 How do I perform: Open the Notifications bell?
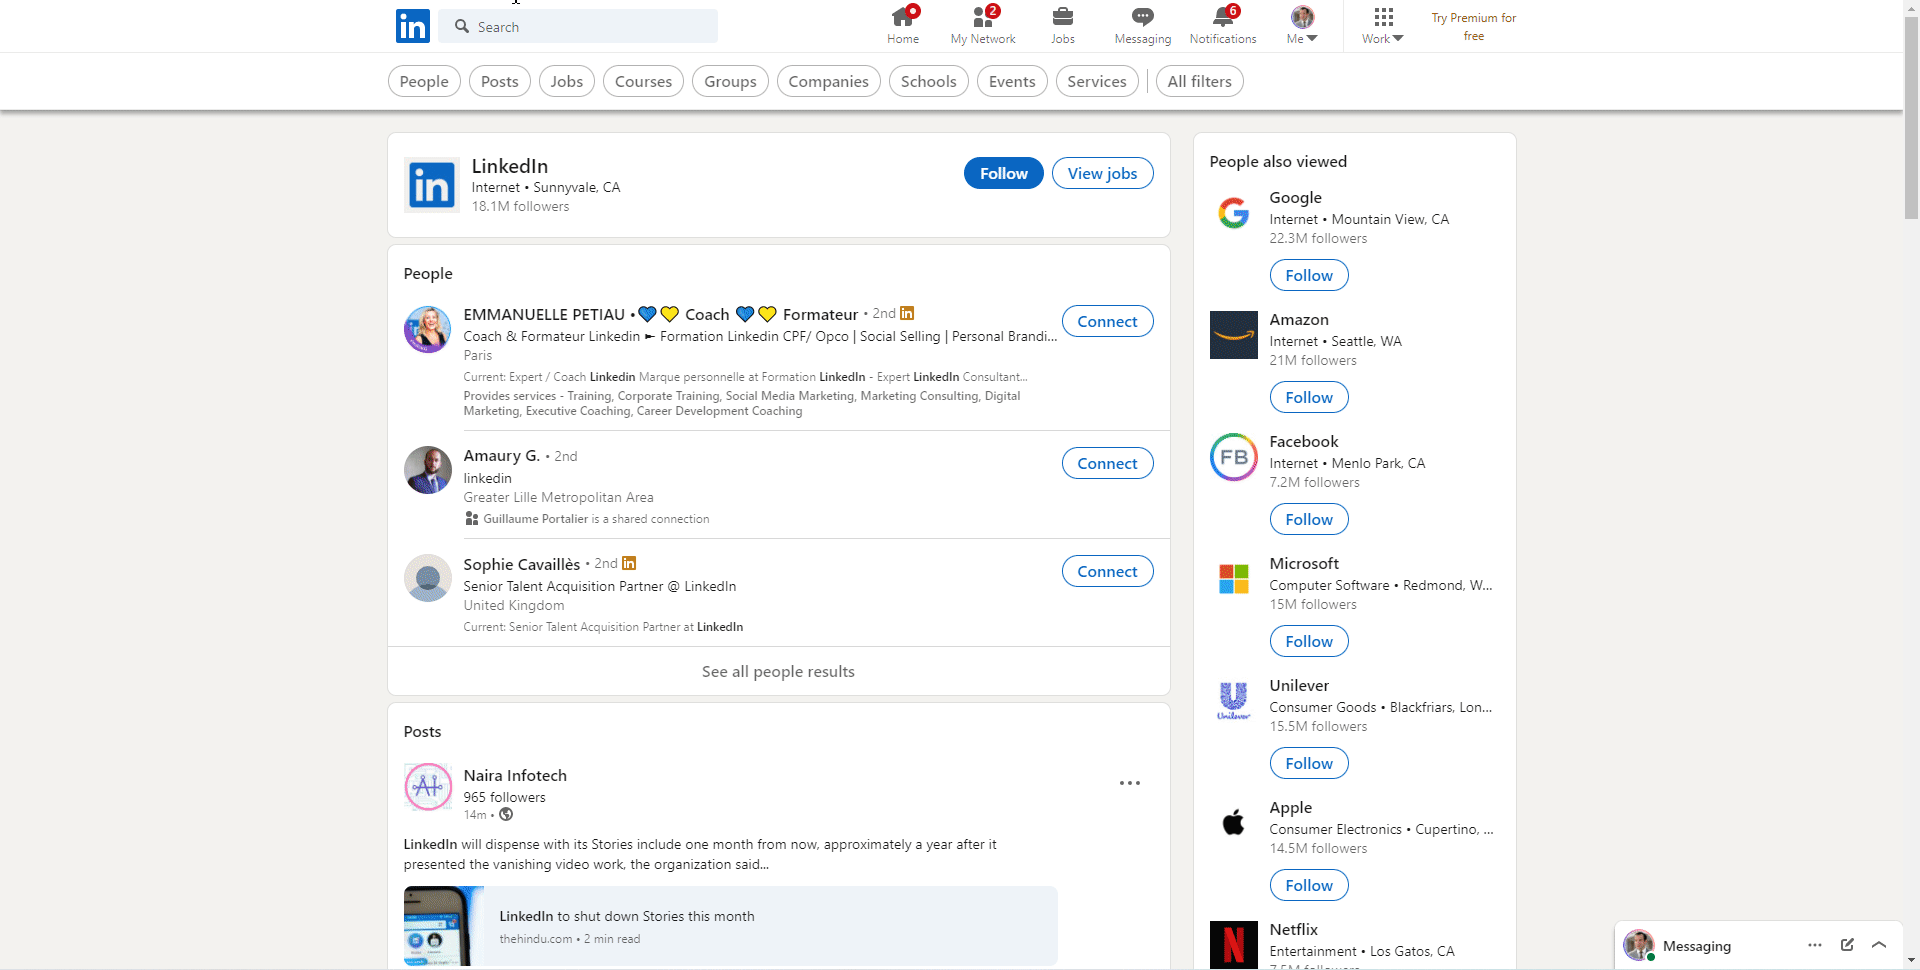pos(1223,26)
